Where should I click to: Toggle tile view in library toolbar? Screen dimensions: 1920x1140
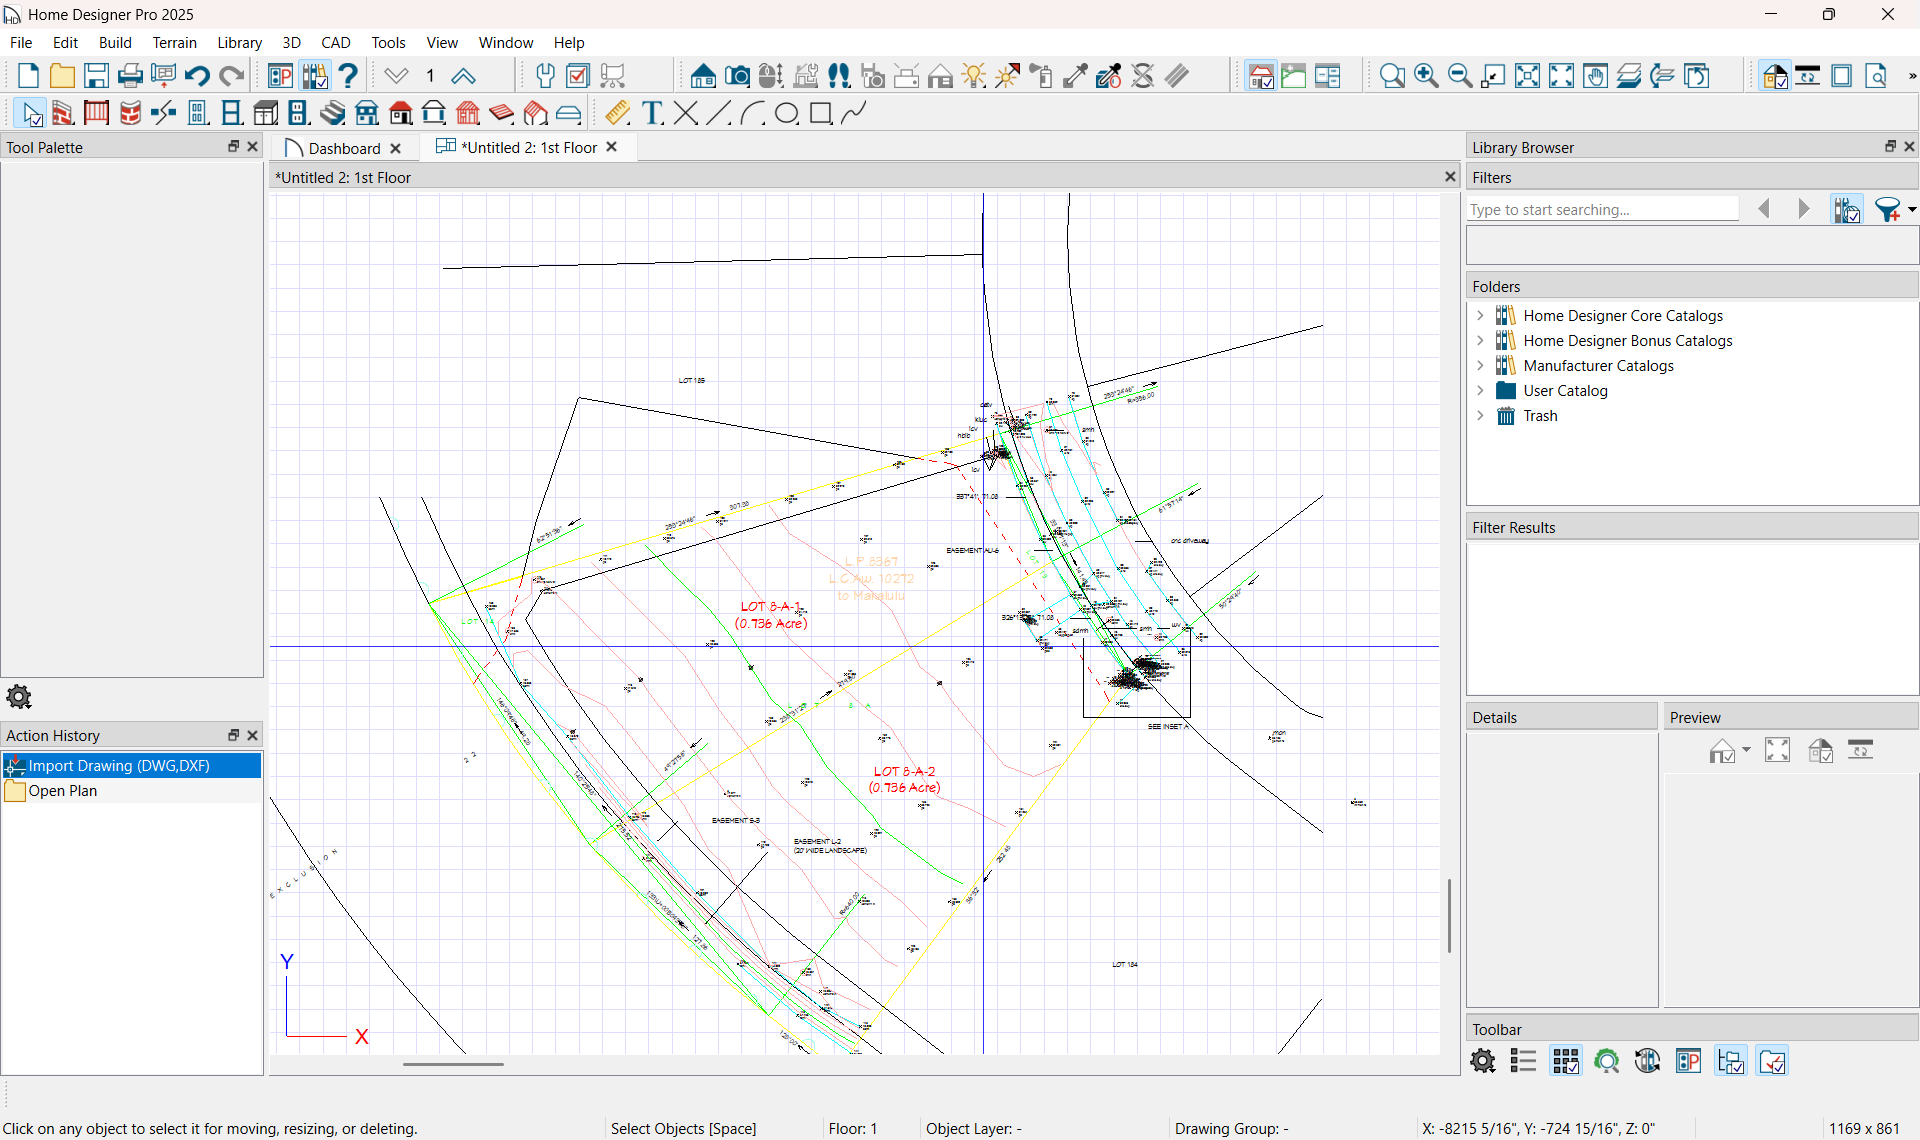coord(1565,1061)
